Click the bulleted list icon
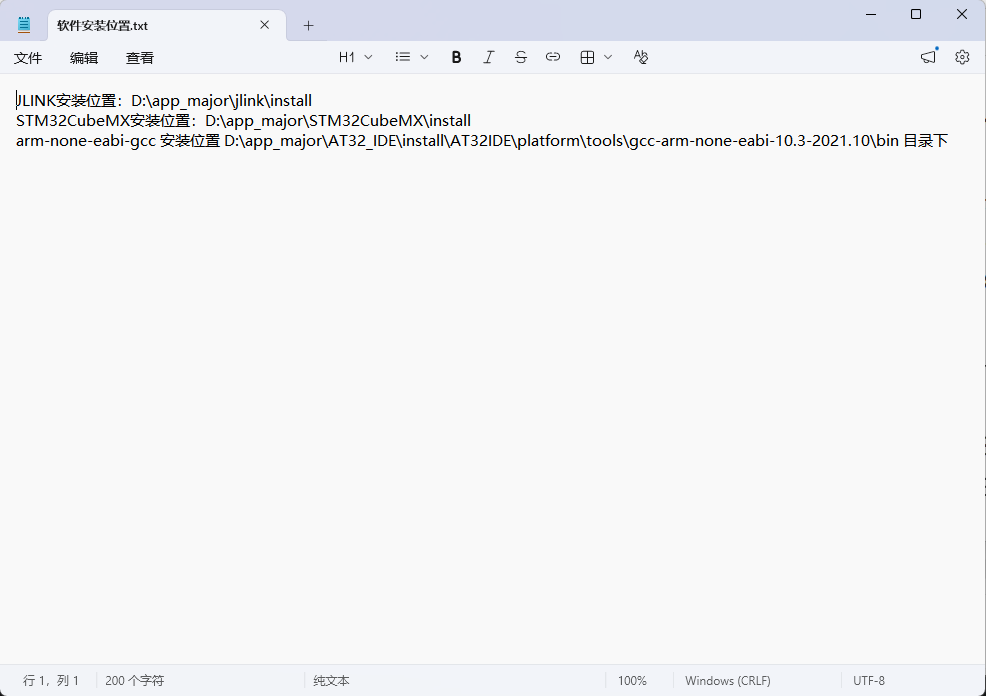The width and height of the screenshot is (986, 696). pyautogui.click(x=403, y=57)
